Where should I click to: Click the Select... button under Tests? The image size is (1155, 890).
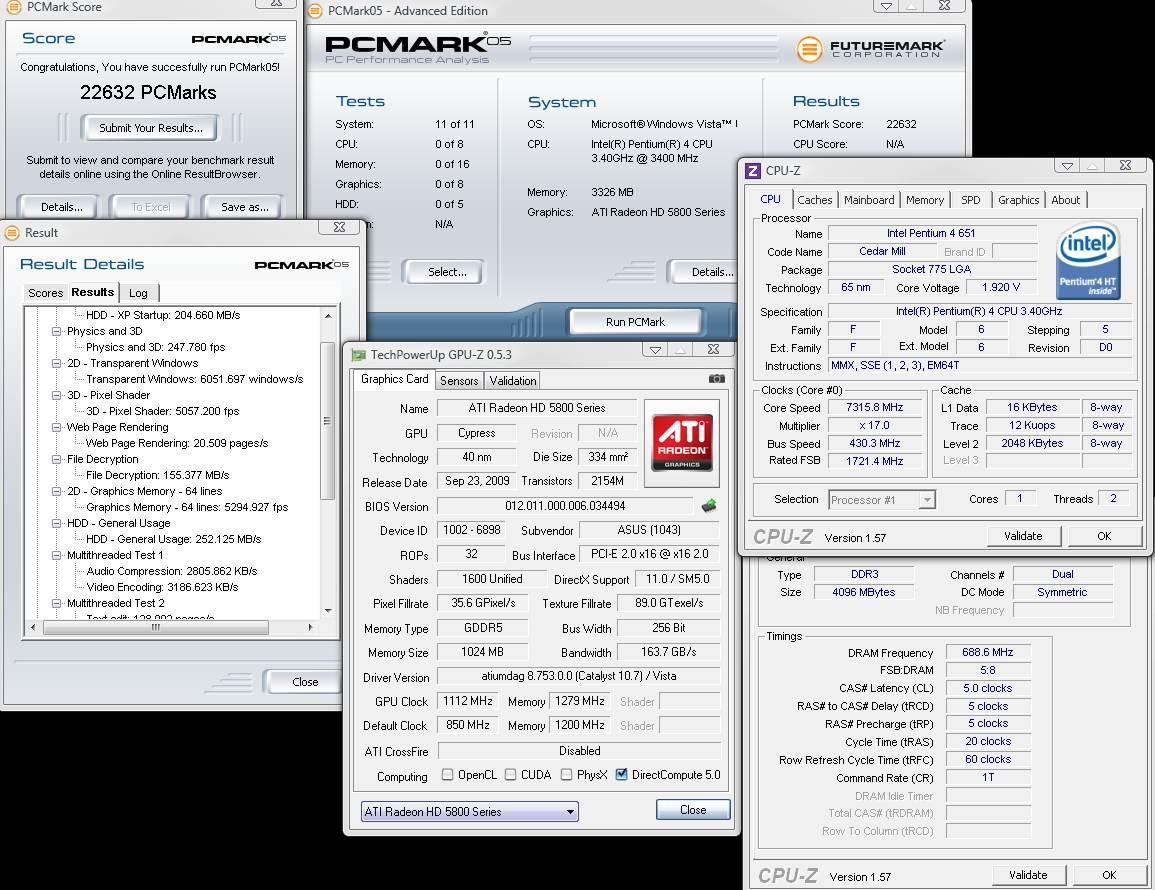pos(447,272)
